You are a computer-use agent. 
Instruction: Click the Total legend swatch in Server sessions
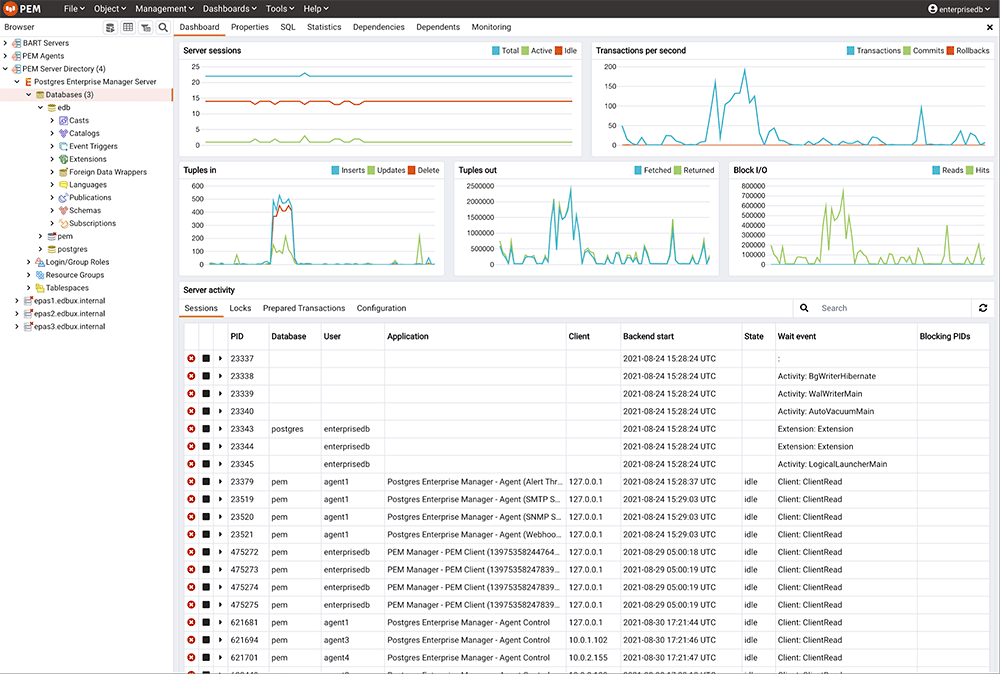click(496, 51)
